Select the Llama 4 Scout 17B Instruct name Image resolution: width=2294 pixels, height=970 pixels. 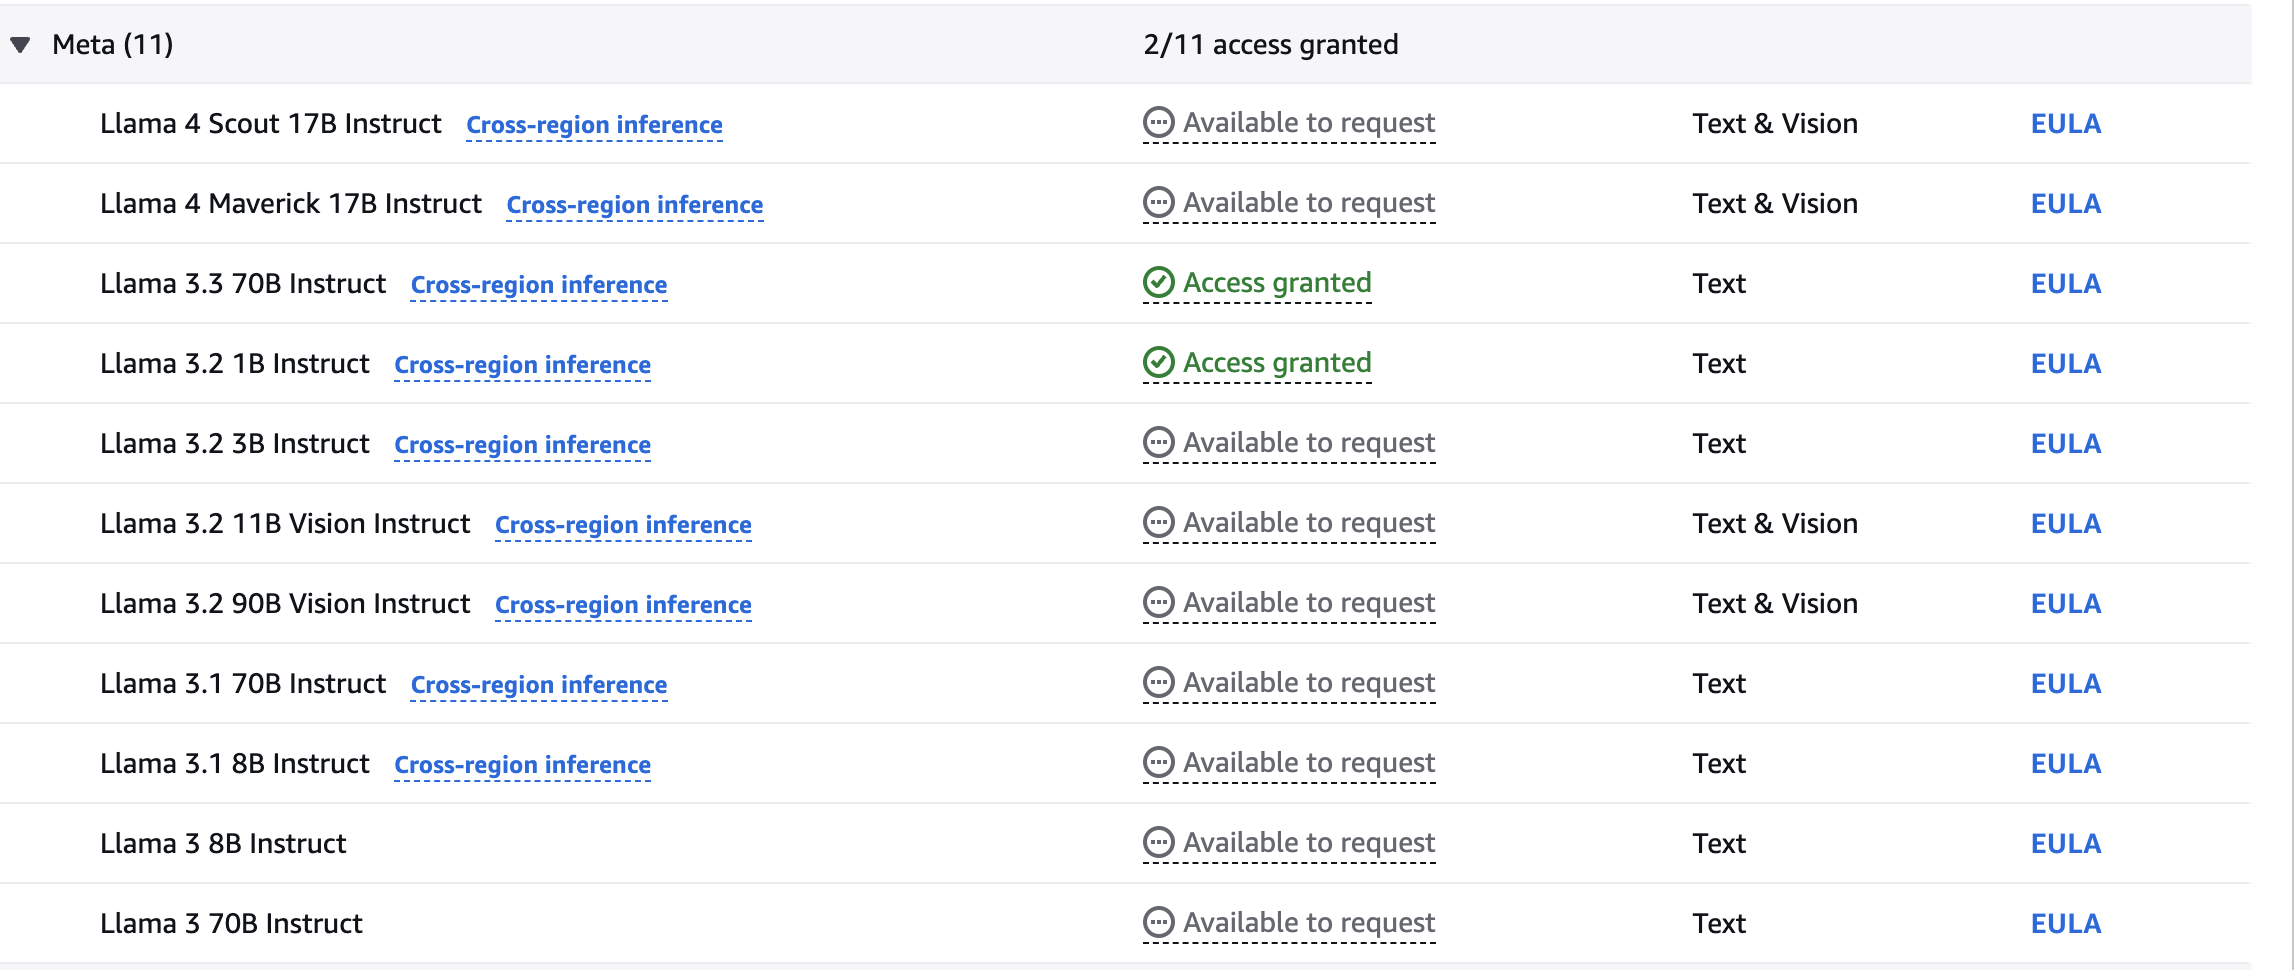pos(270,124)
